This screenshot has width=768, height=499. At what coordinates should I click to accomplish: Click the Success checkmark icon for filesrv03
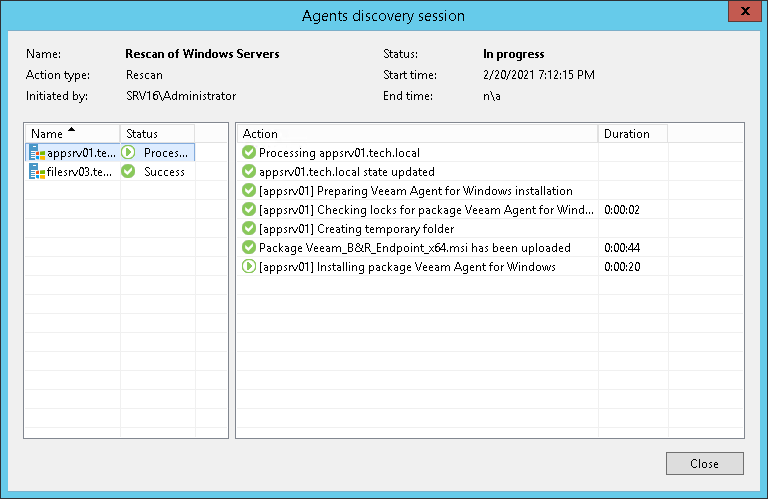tap(129, 172)
